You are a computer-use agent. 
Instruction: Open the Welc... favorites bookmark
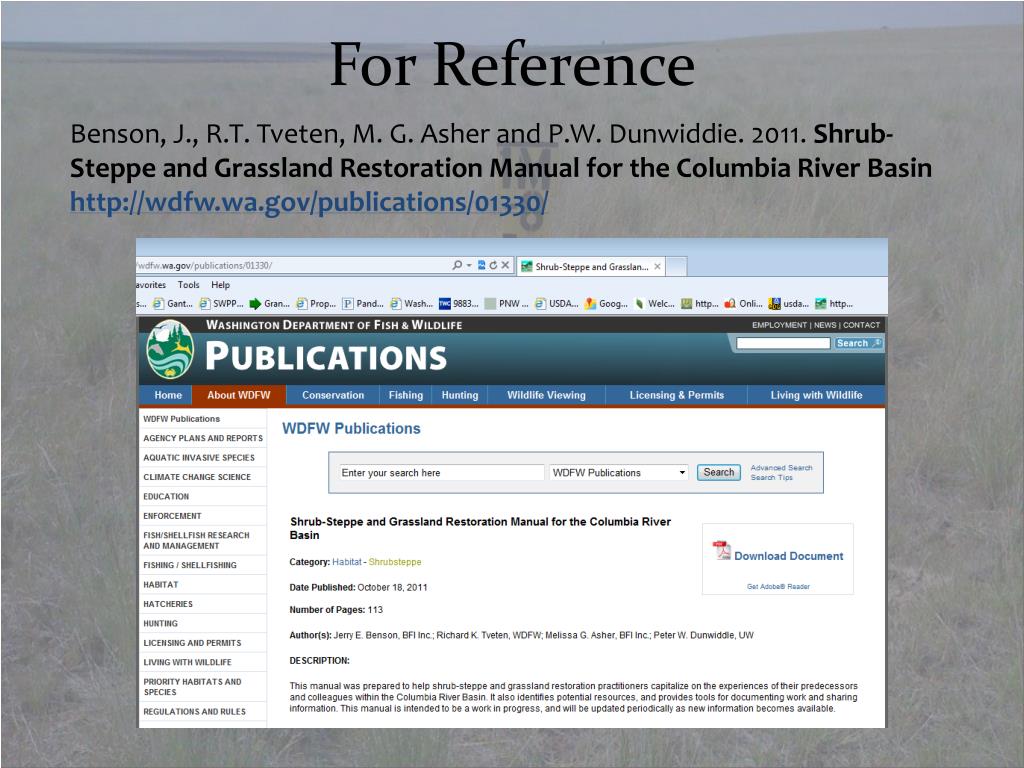pos(654,304)
